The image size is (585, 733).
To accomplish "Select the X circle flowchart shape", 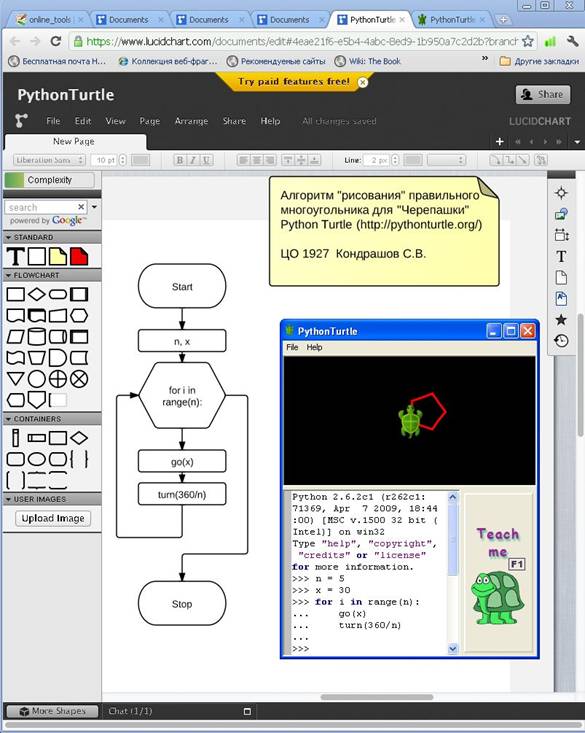I will point(79,379).
